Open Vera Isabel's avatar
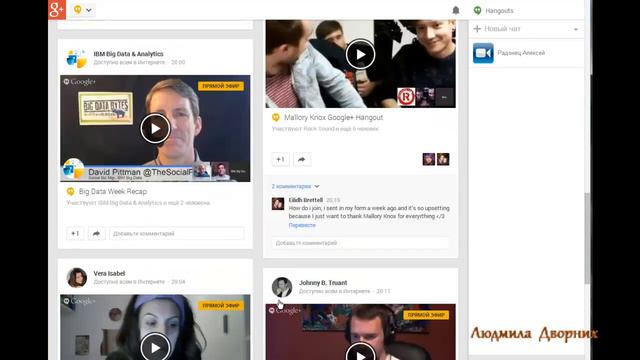 (76, 278)
